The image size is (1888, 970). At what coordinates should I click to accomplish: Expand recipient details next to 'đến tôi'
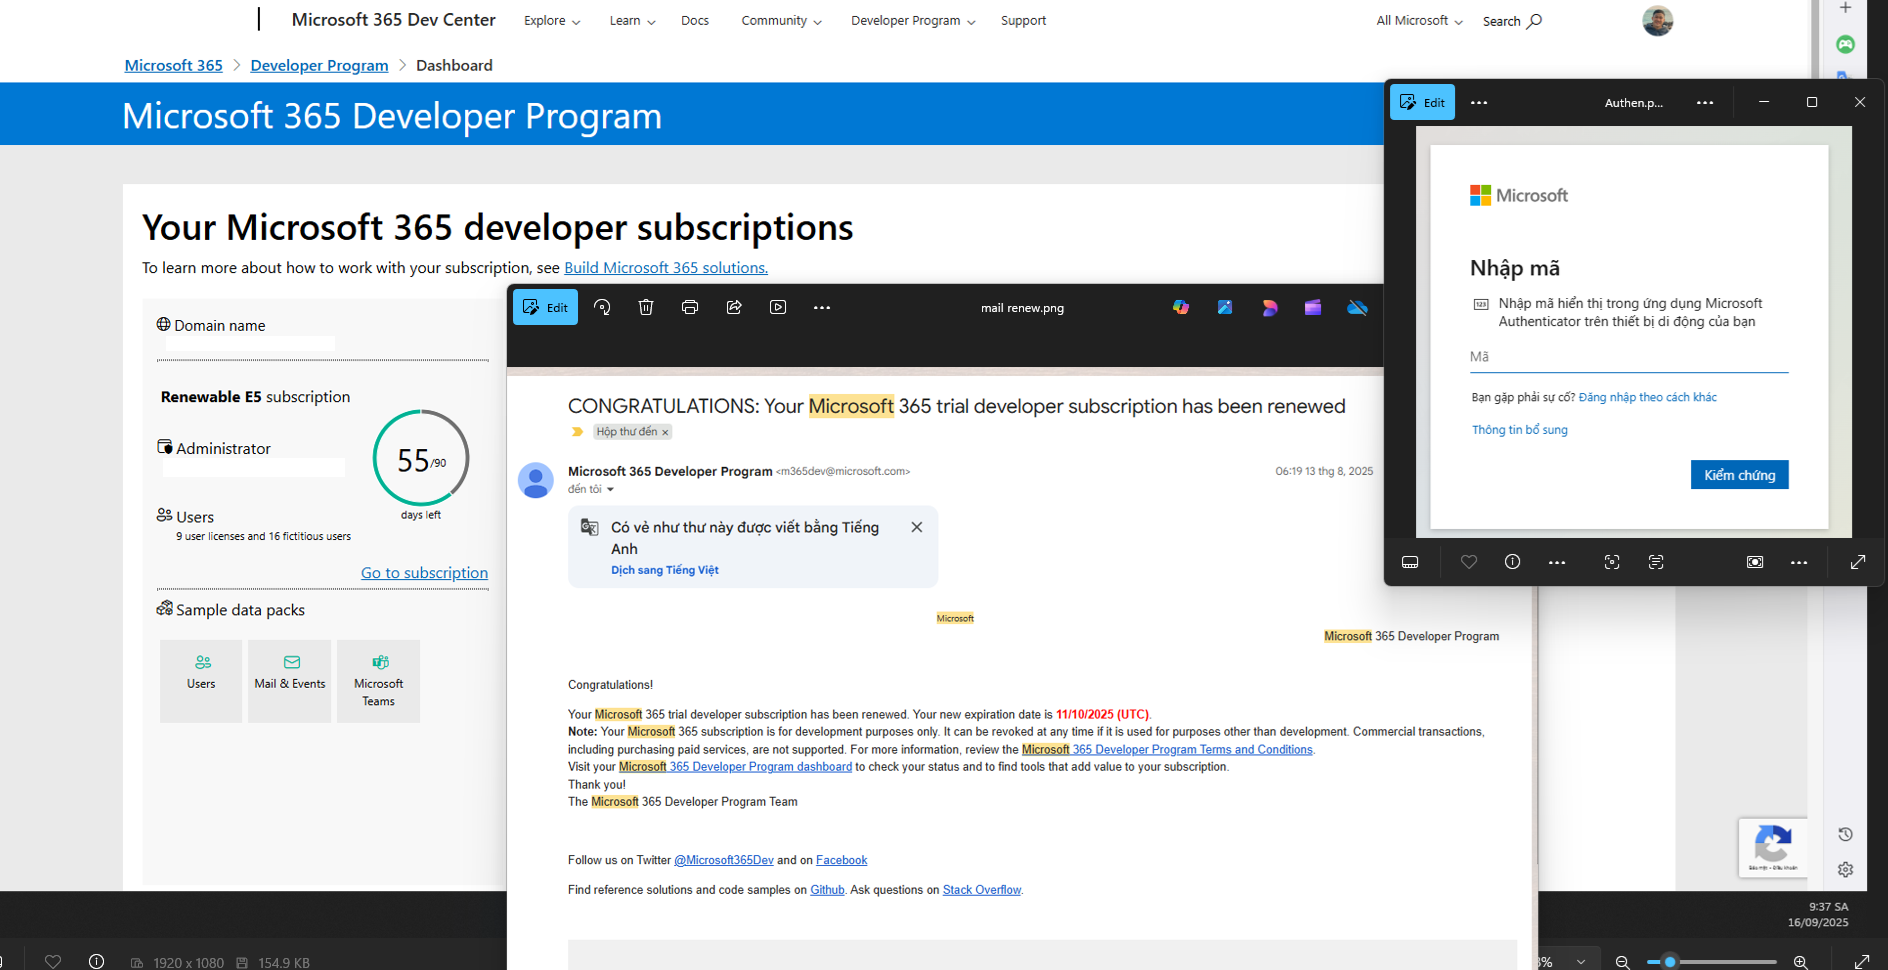point(610,490)
